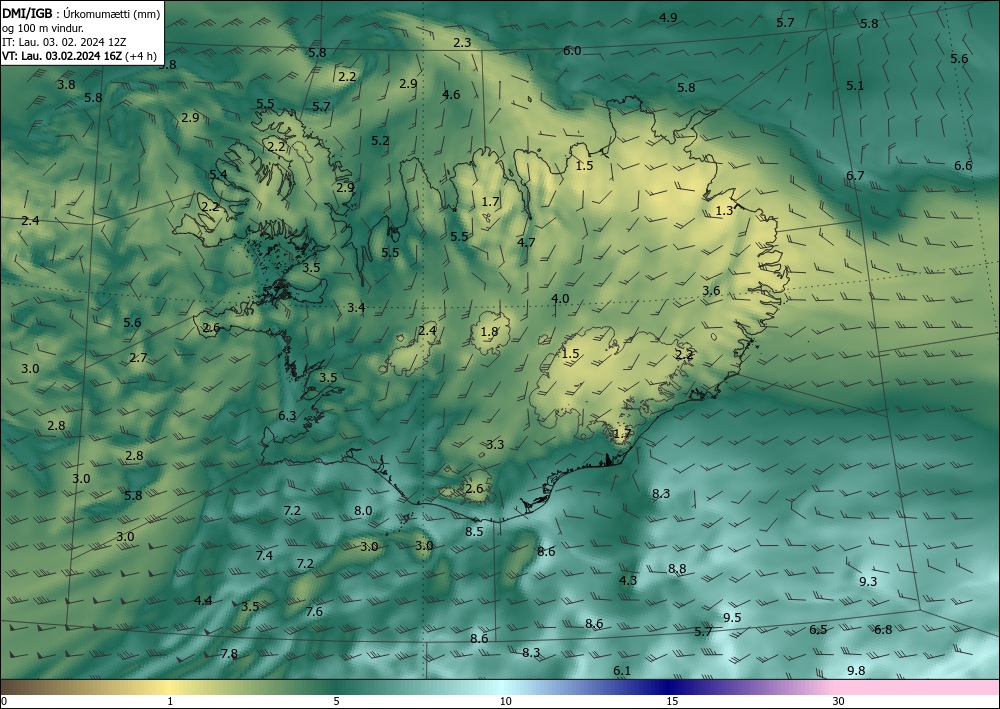Click the map value 4.7

pos(526,243)
